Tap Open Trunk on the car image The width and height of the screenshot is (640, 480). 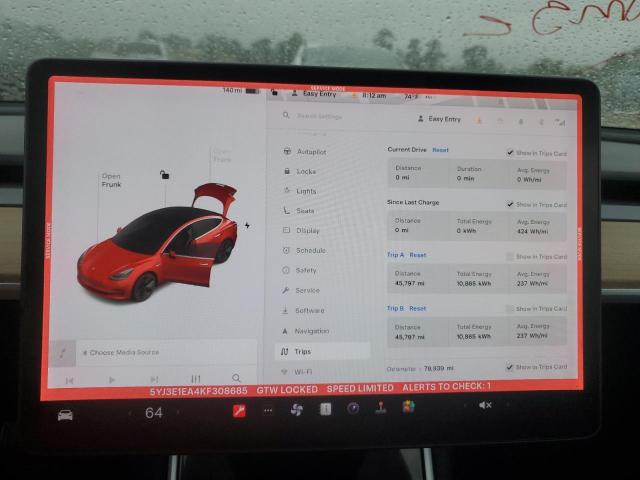[222, 156]
